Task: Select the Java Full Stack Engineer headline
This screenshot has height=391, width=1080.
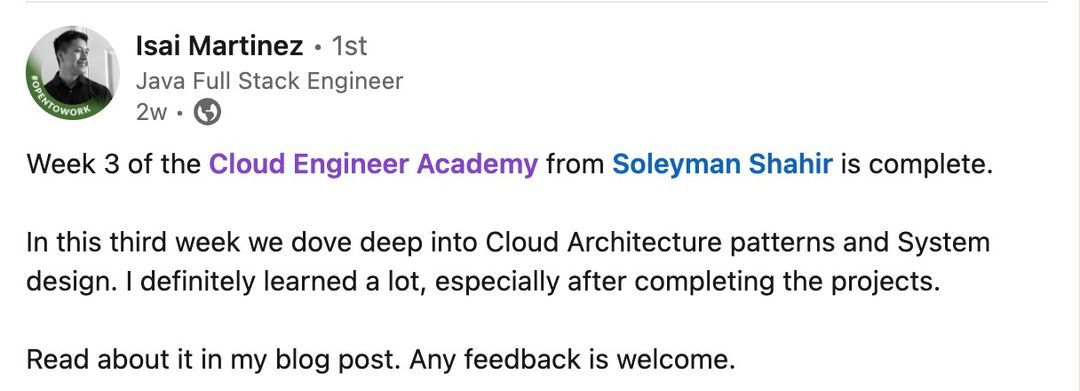Action: click(x=269, y=81)
